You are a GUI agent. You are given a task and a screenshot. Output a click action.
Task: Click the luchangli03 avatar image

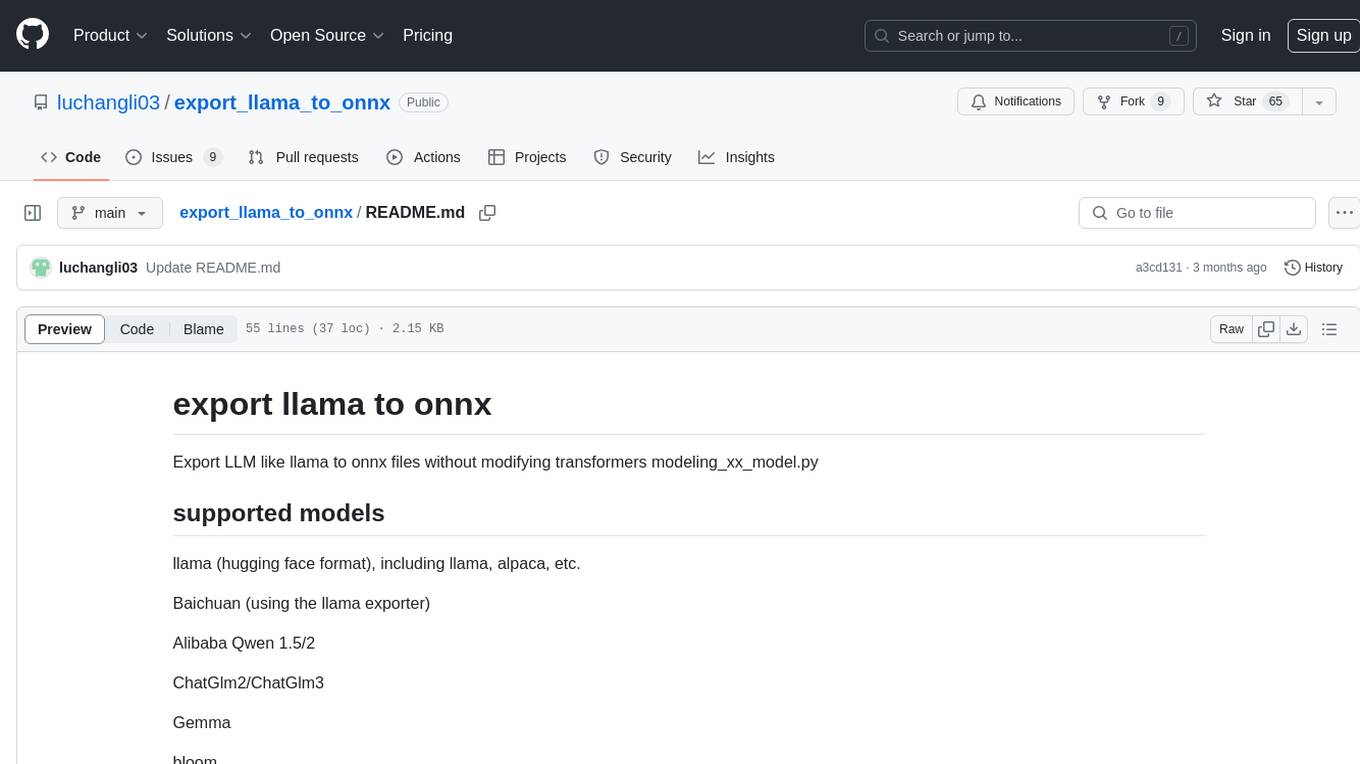point(41,268)
